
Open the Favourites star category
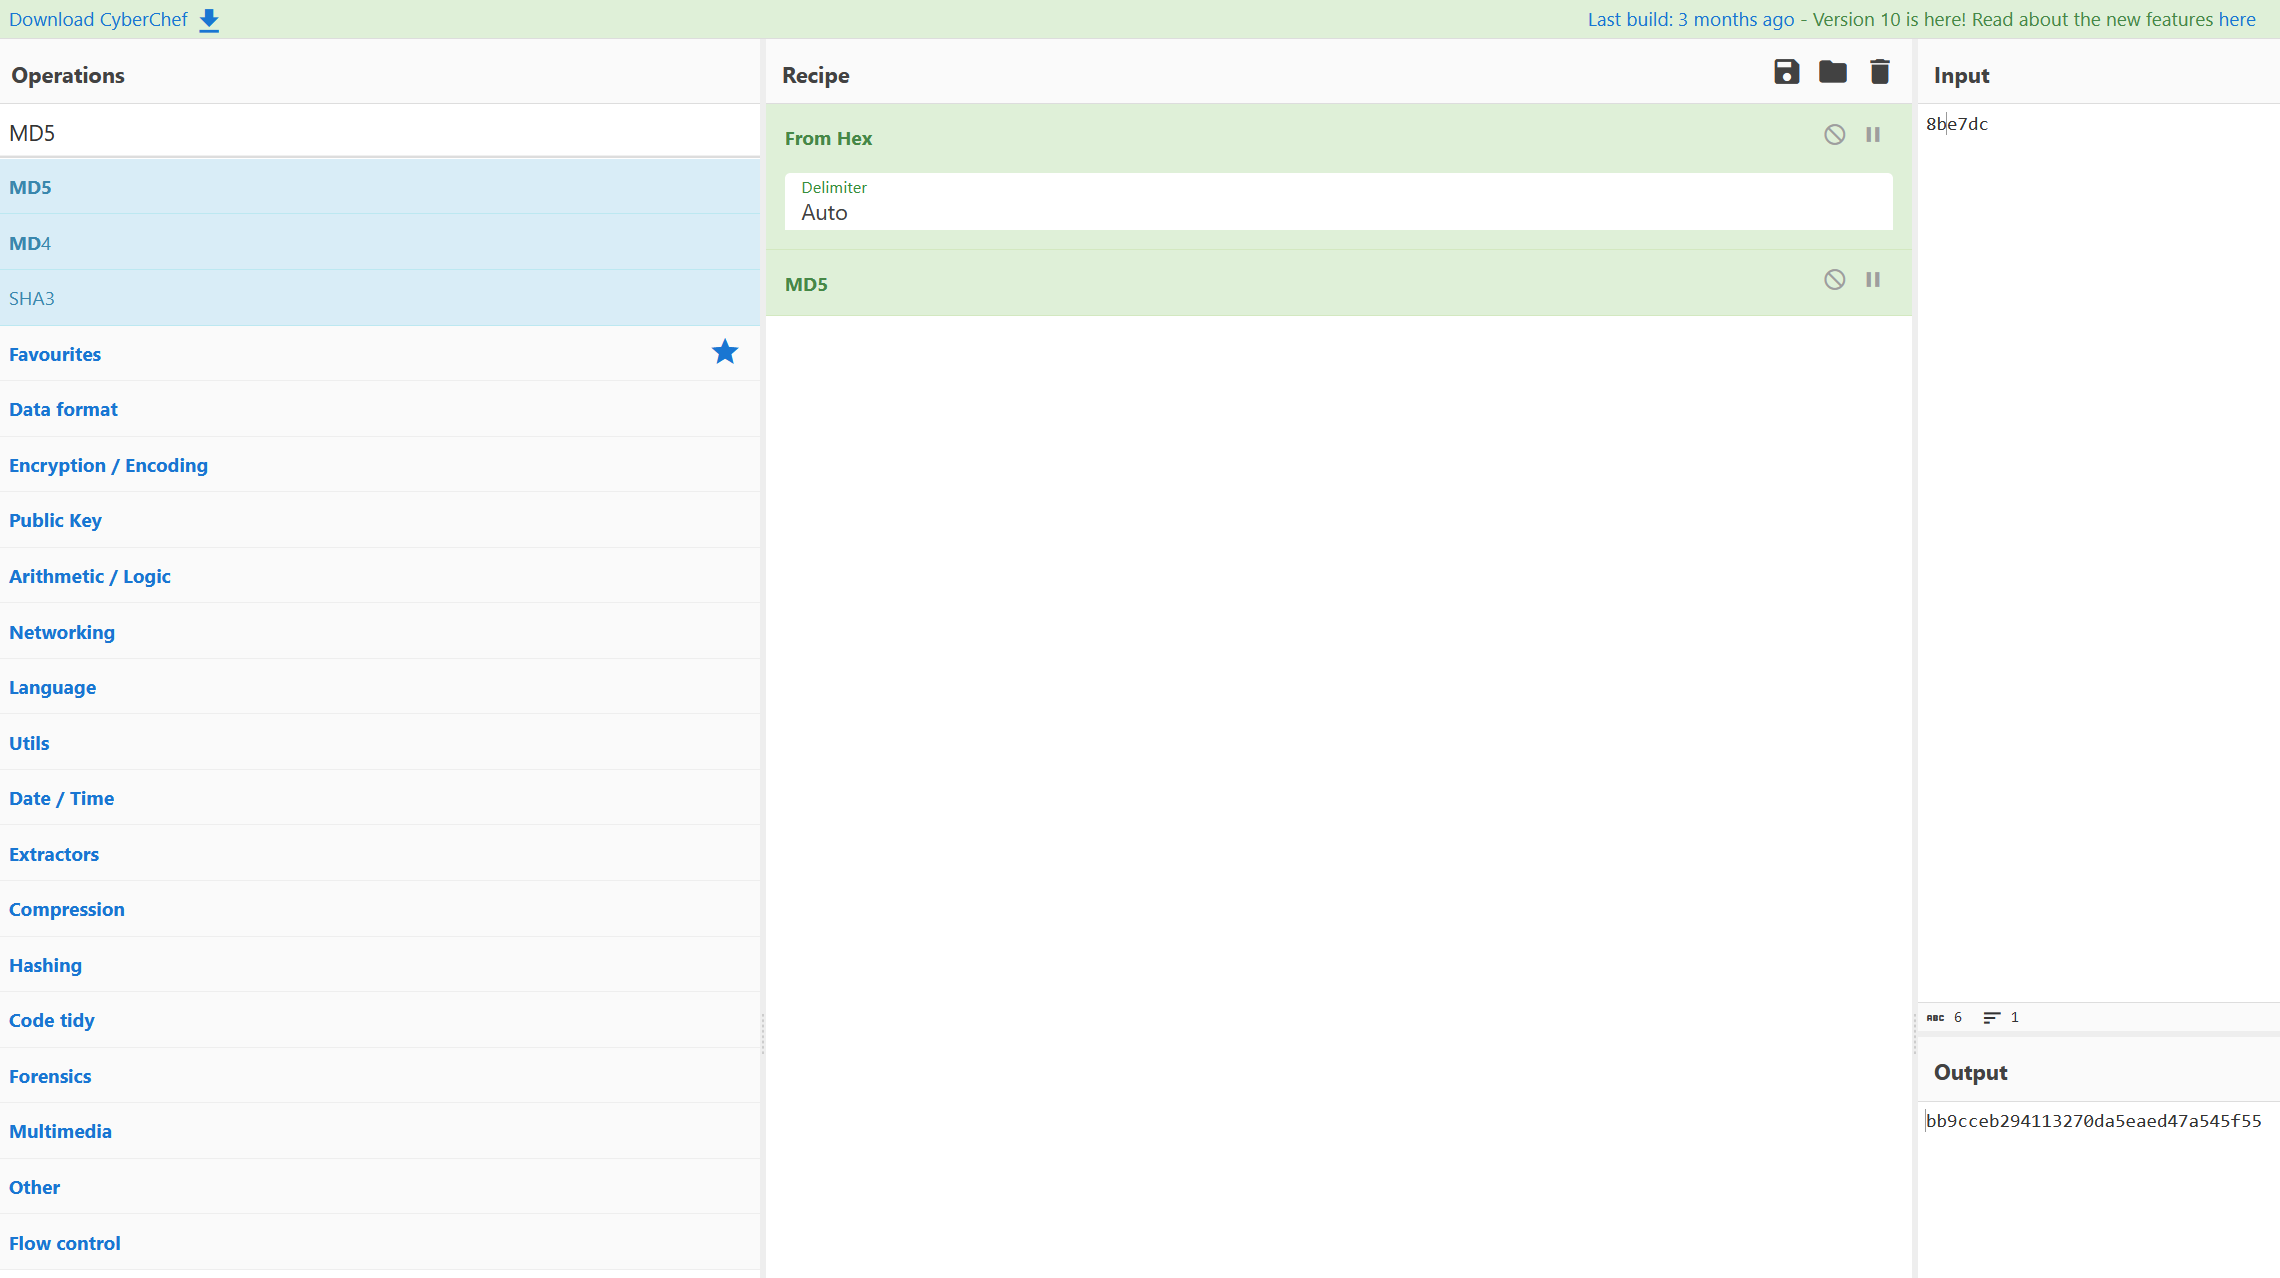click(725, 352)
